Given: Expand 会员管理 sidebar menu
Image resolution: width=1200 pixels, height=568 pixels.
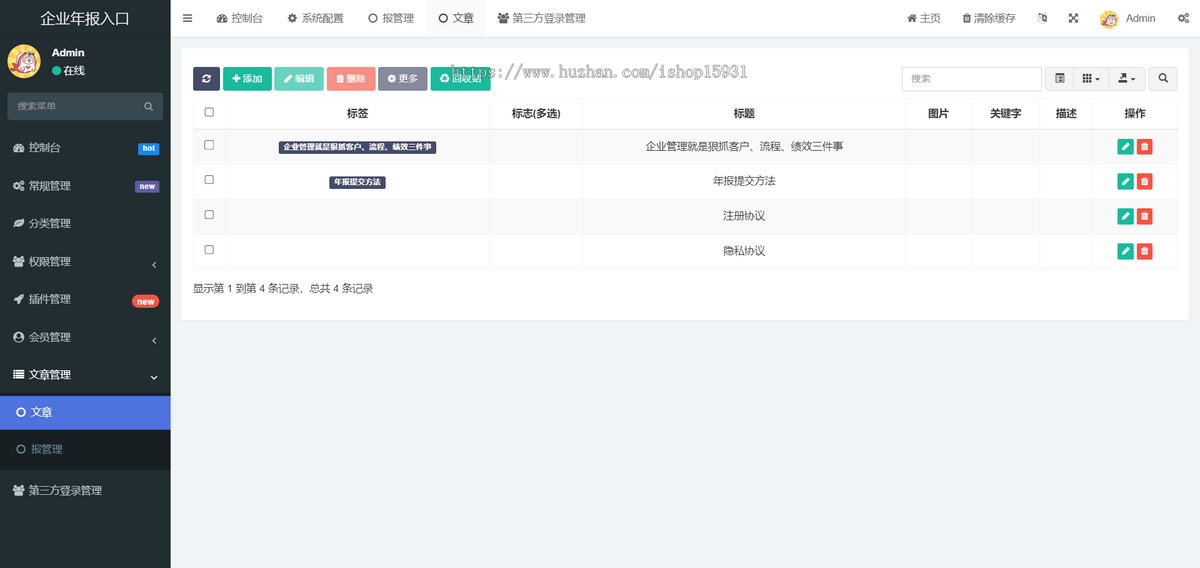Looking at the screenshot, I should [85, 338].
